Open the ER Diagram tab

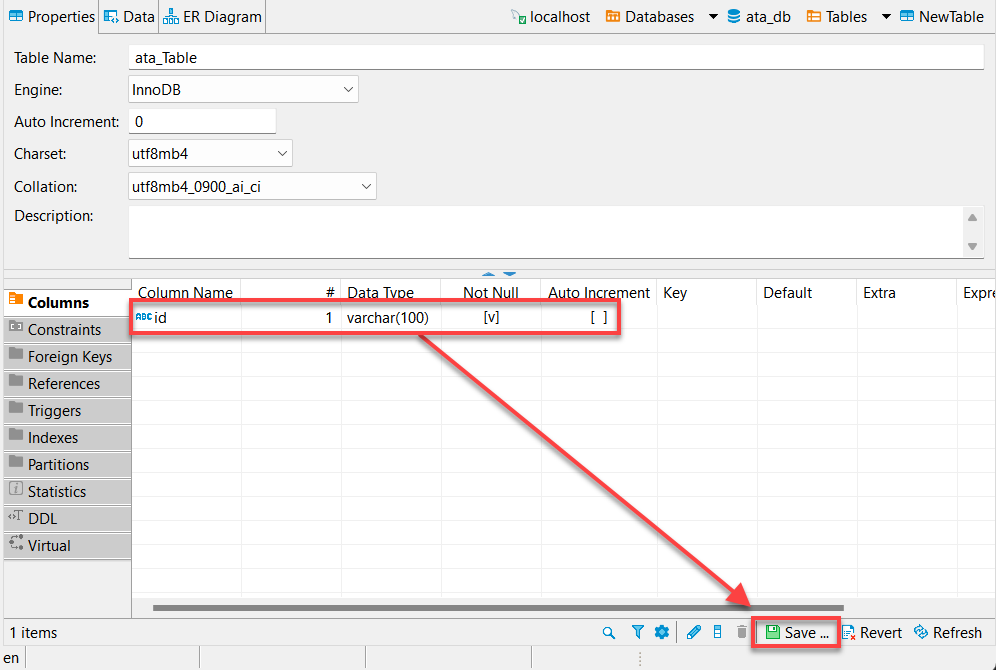pyautogui.click(x=212, y=17)
